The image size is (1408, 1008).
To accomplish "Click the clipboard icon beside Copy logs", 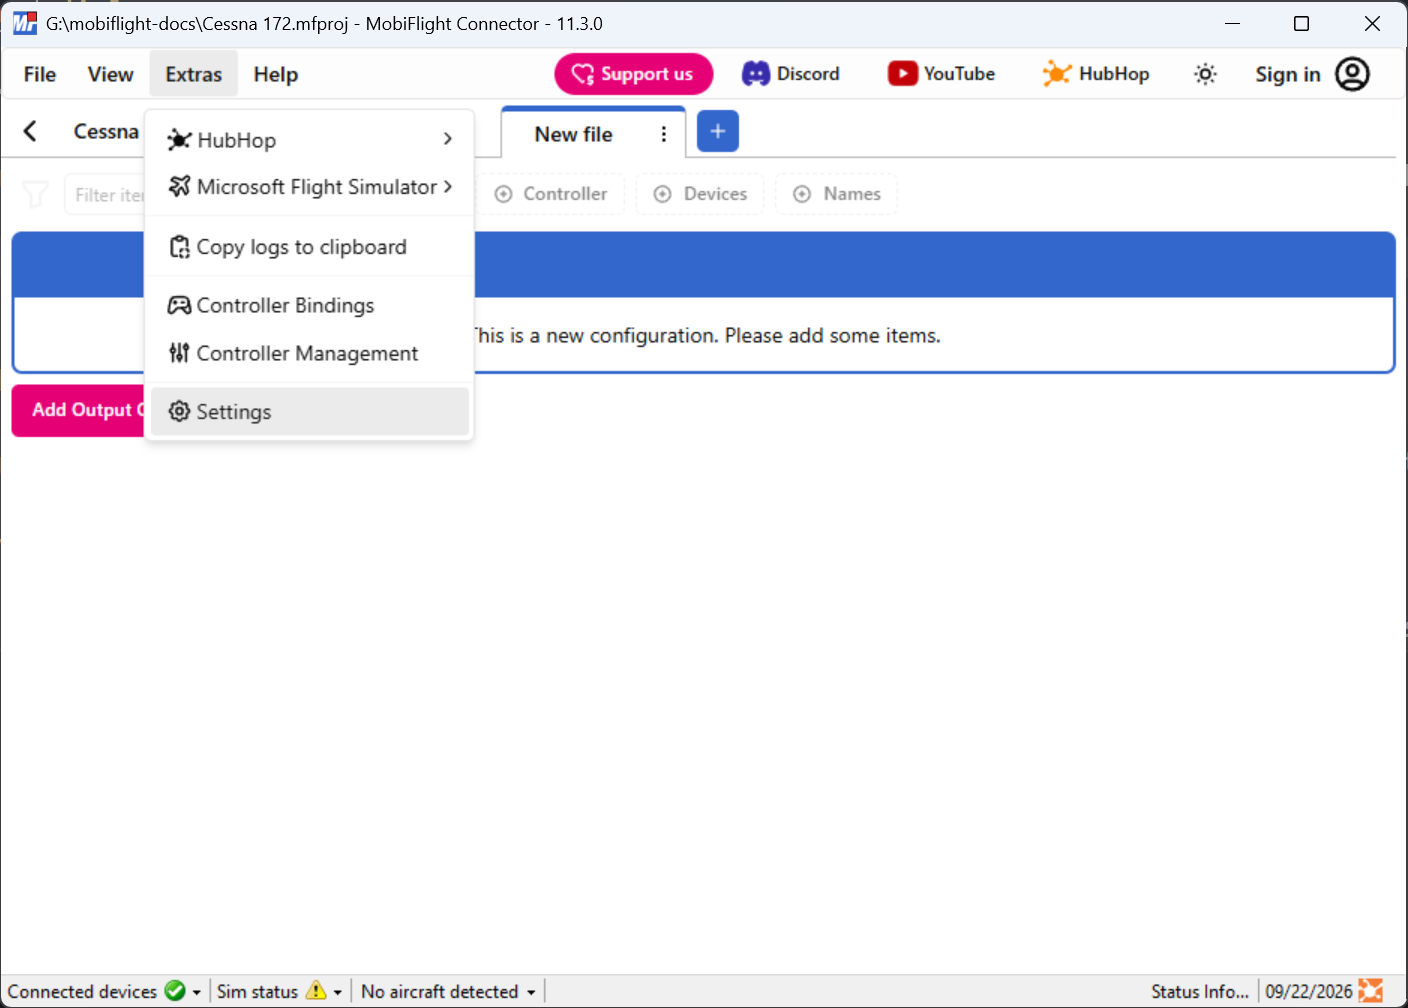I will [x=179, y=247].
